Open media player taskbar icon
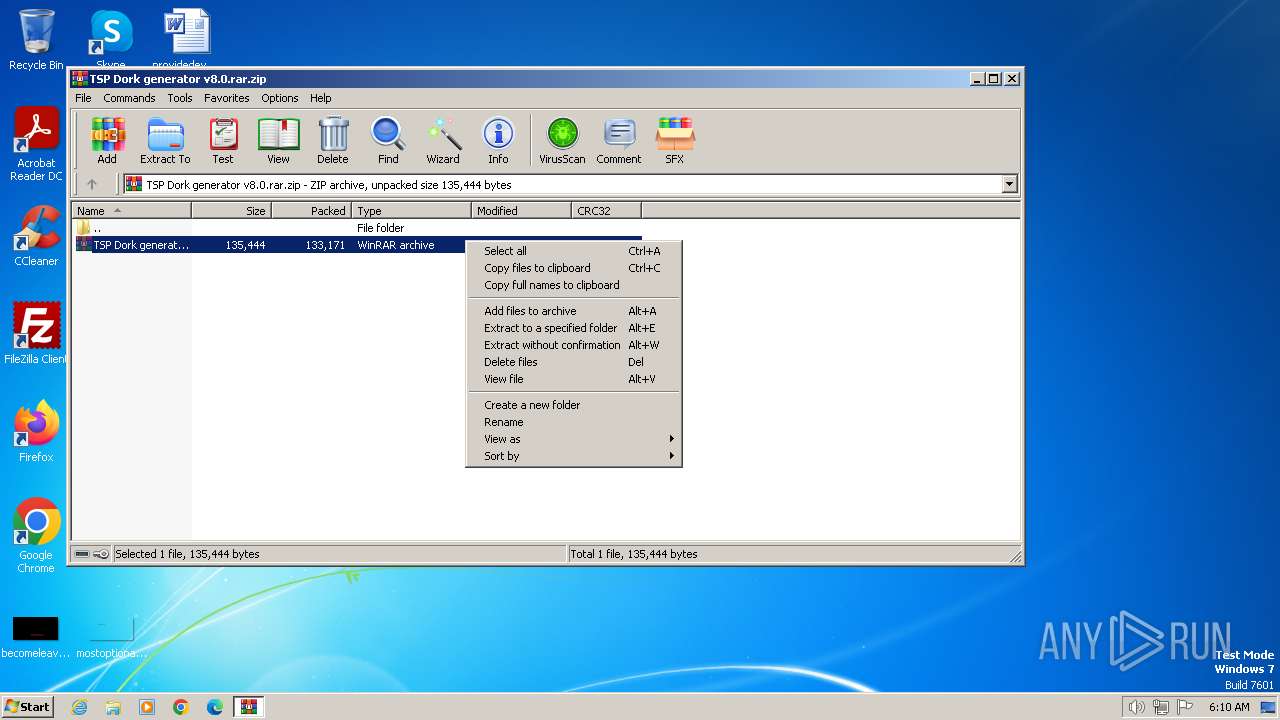Viewport: 1280px width, 720px height. (x=147, y=707)
